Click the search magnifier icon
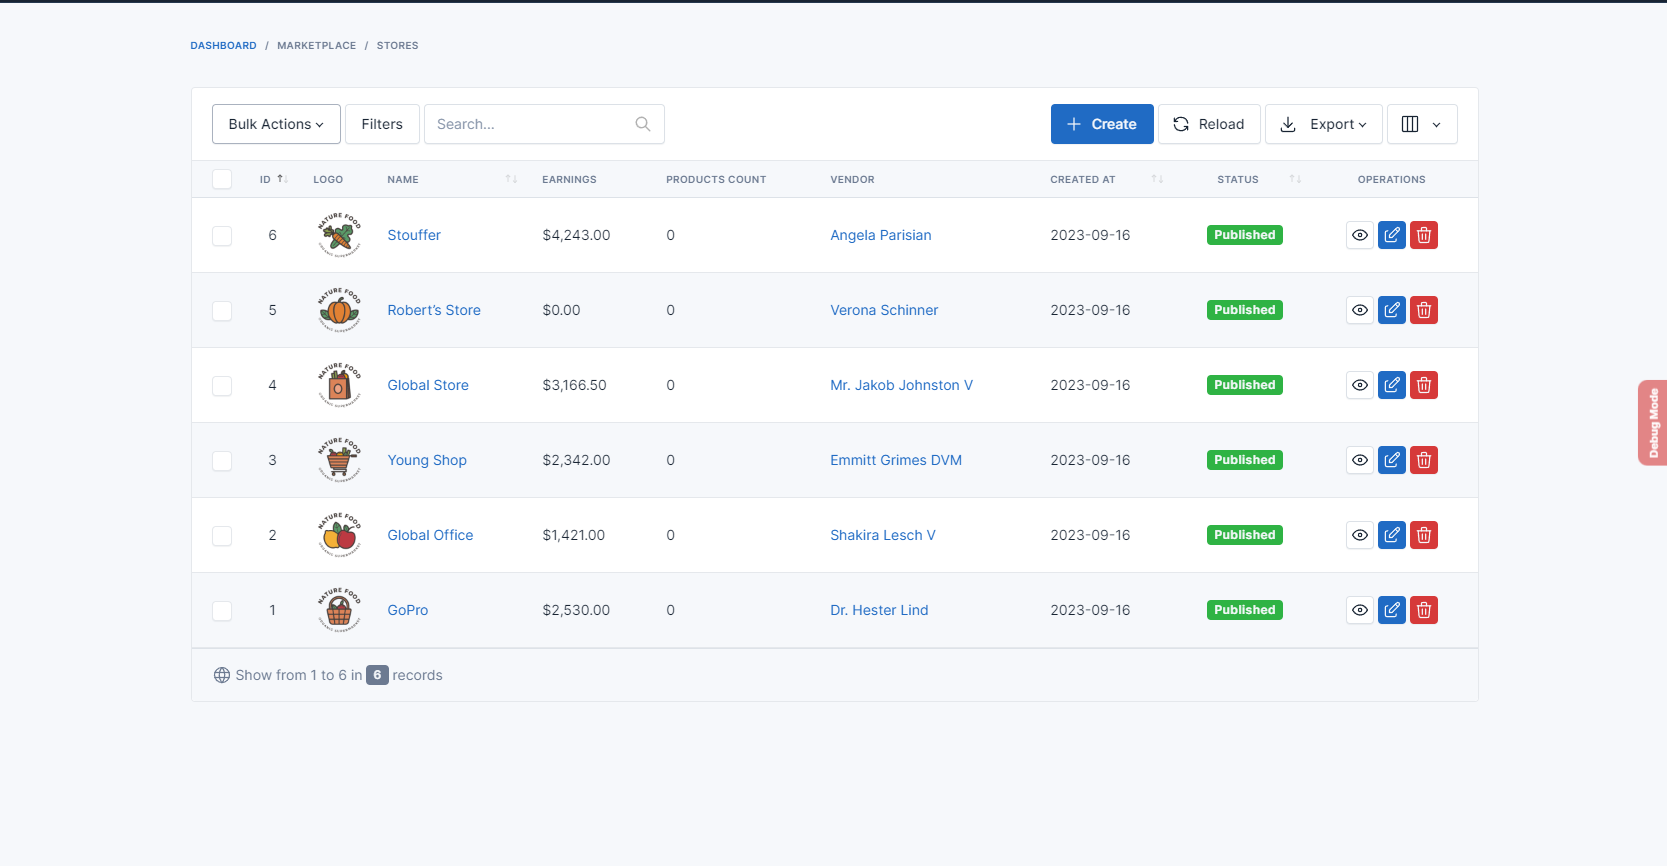Screen dimensions: 1667x866 tap(643, 124)
